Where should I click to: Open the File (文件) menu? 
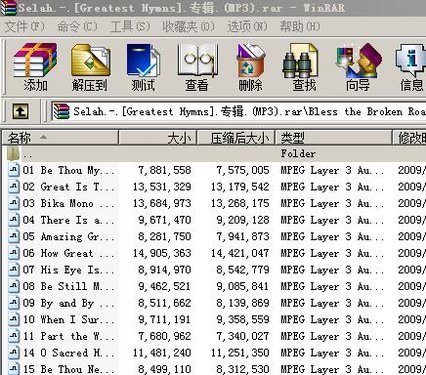tap(25, 27)
